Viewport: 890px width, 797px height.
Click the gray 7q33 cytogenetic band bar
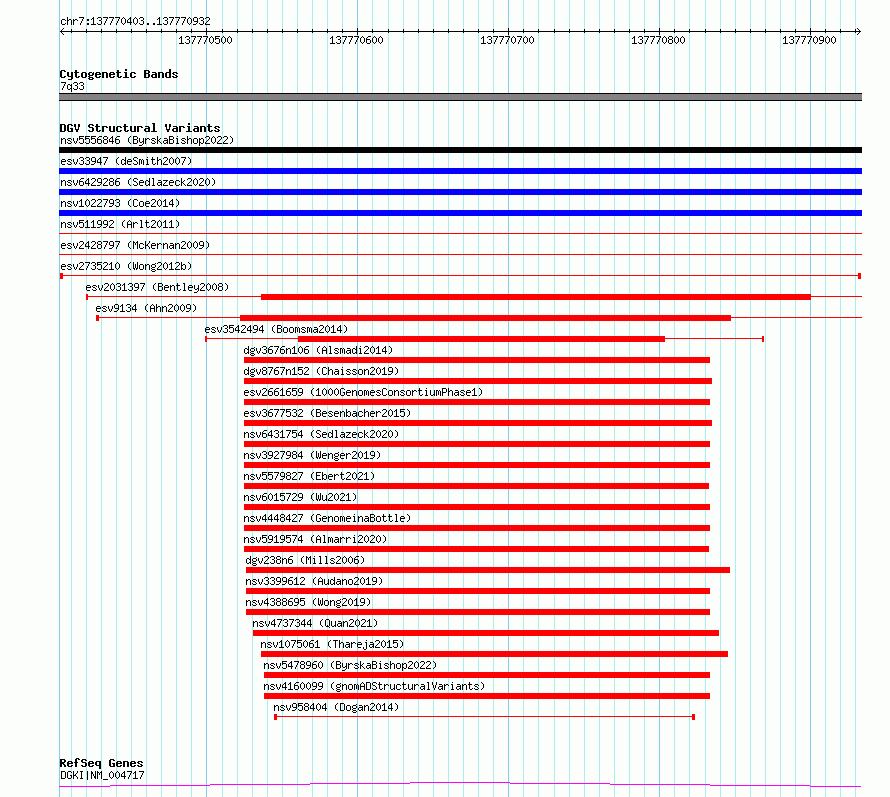[x=460, y=97]
